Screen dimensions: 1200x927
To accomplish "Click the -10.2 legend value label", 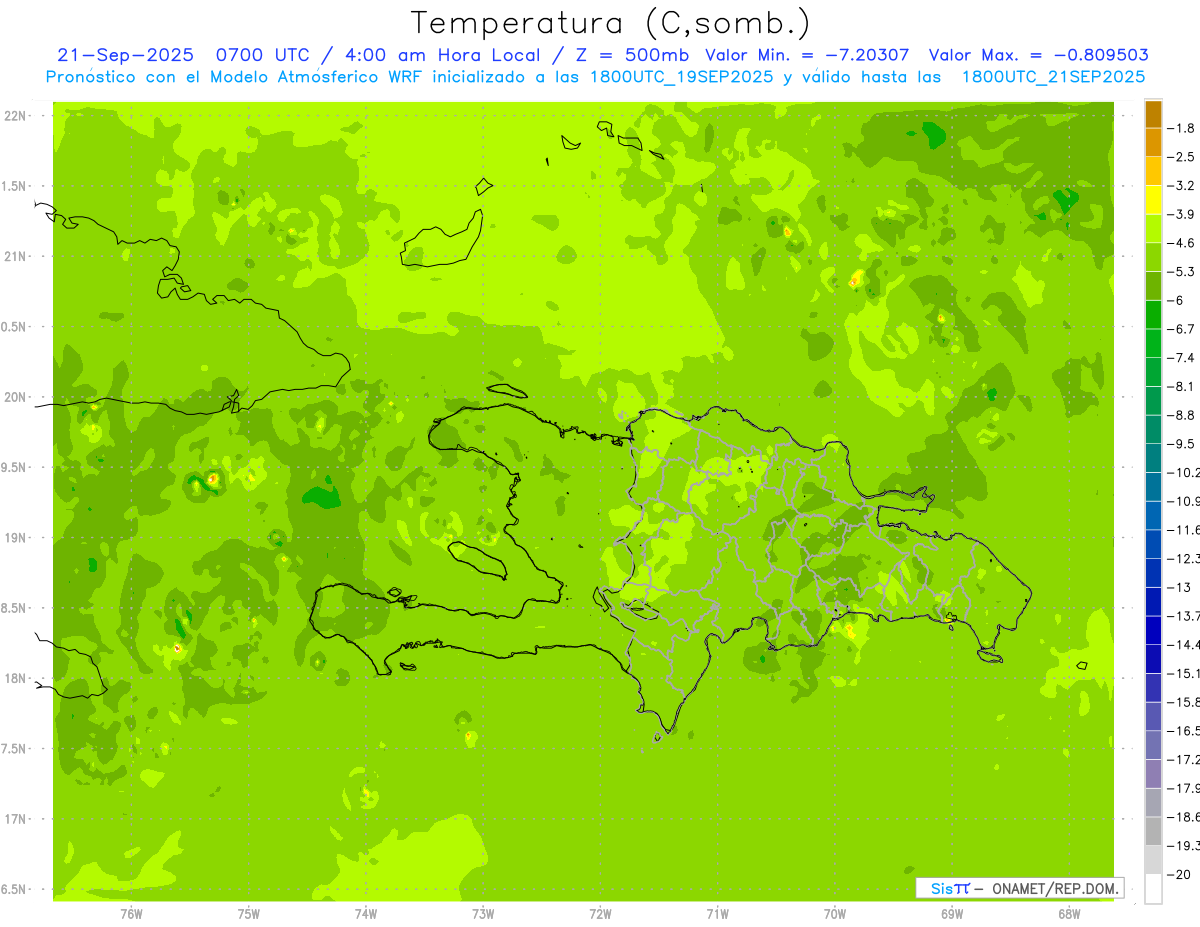I will [x=1187, y=472].
